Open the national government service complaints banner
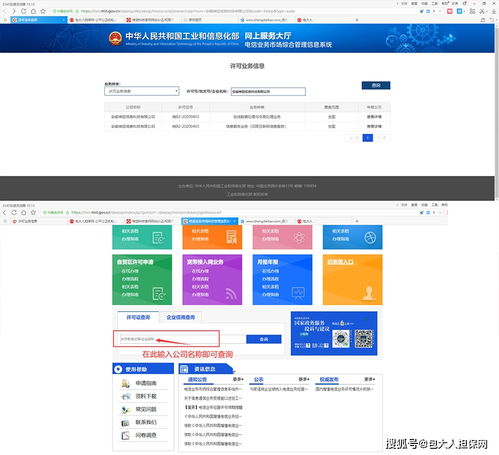This screenshot has width=499, height=455. pos(334,333)
